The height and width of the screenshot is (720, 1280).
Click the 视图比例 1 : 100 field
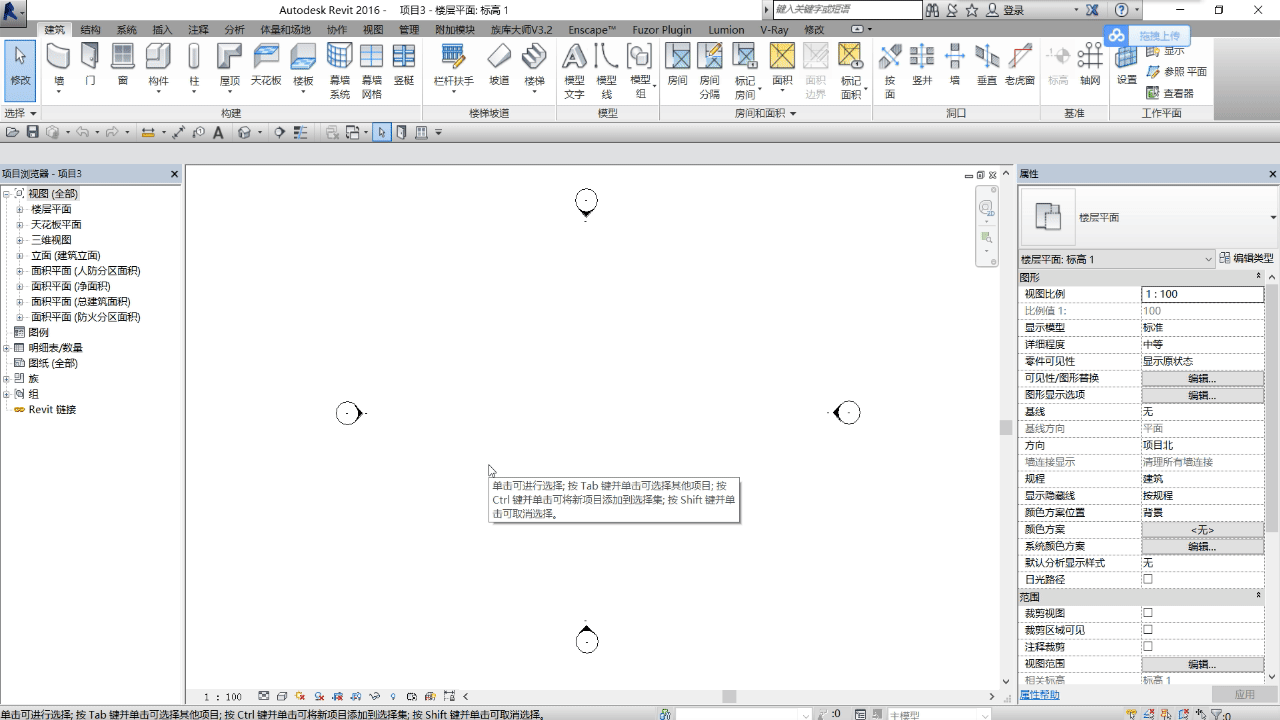coord(1203,294)
